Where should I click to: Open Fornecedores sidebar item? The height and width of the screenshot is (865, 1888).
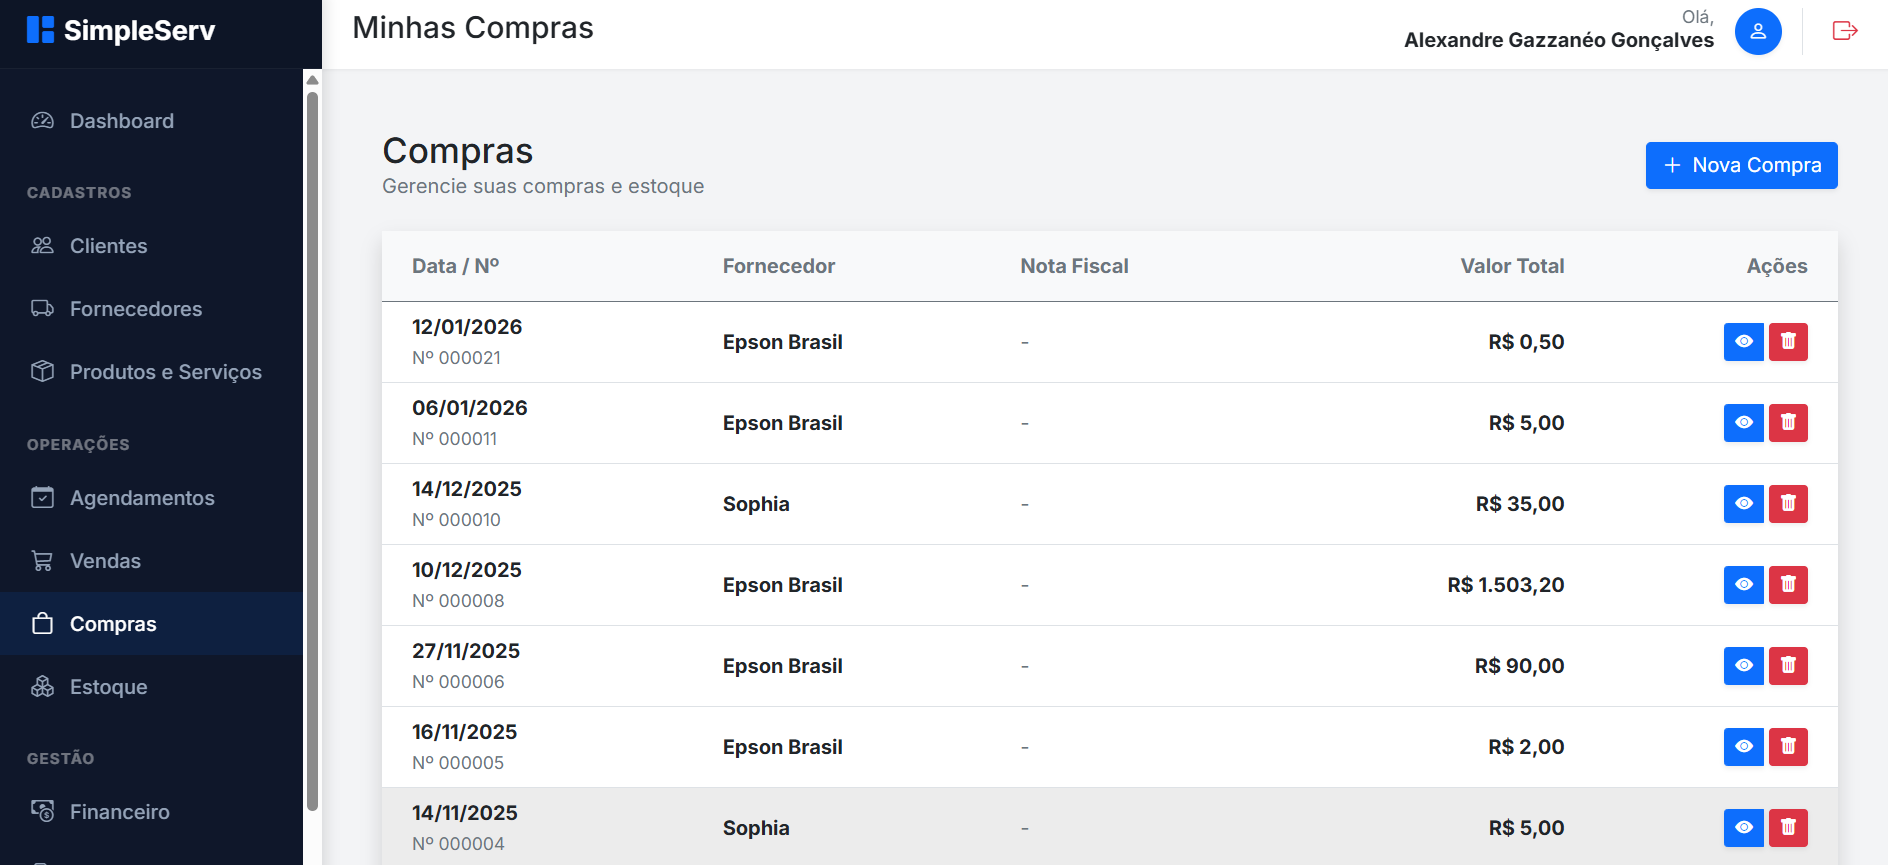point(135,309)
